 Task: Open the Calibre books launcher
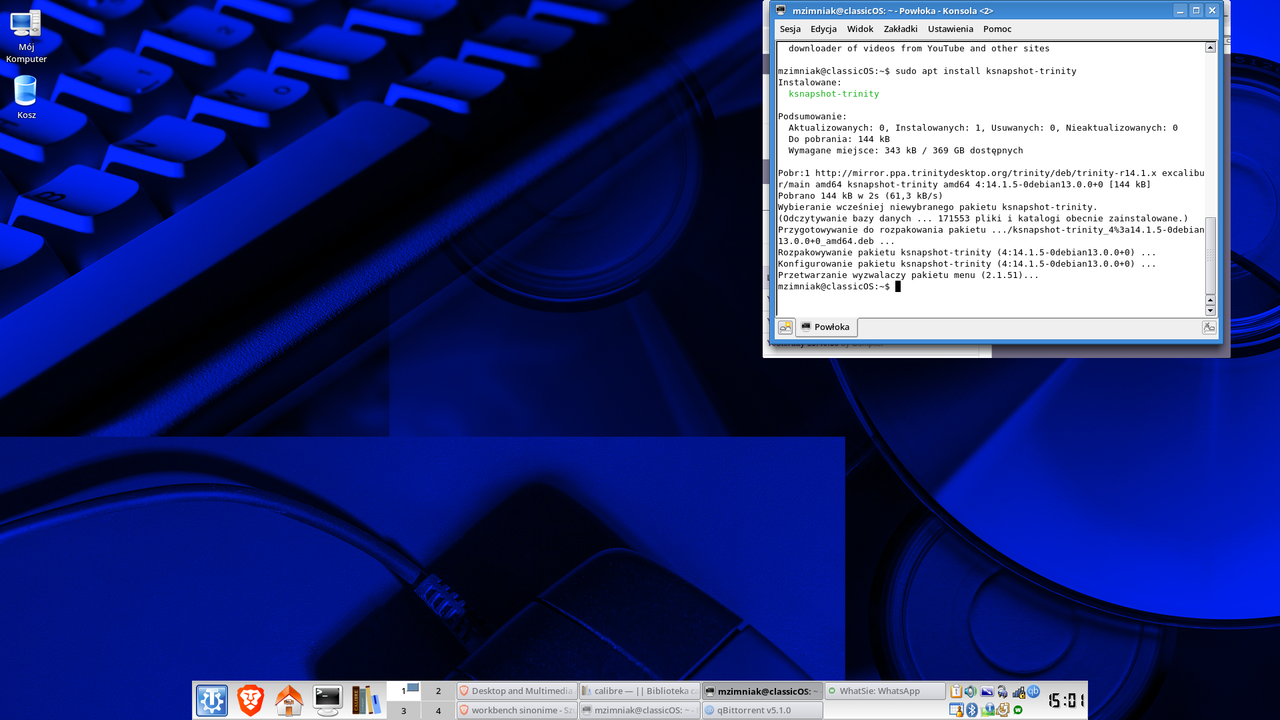pyautogui.click(x=367, y=700)
